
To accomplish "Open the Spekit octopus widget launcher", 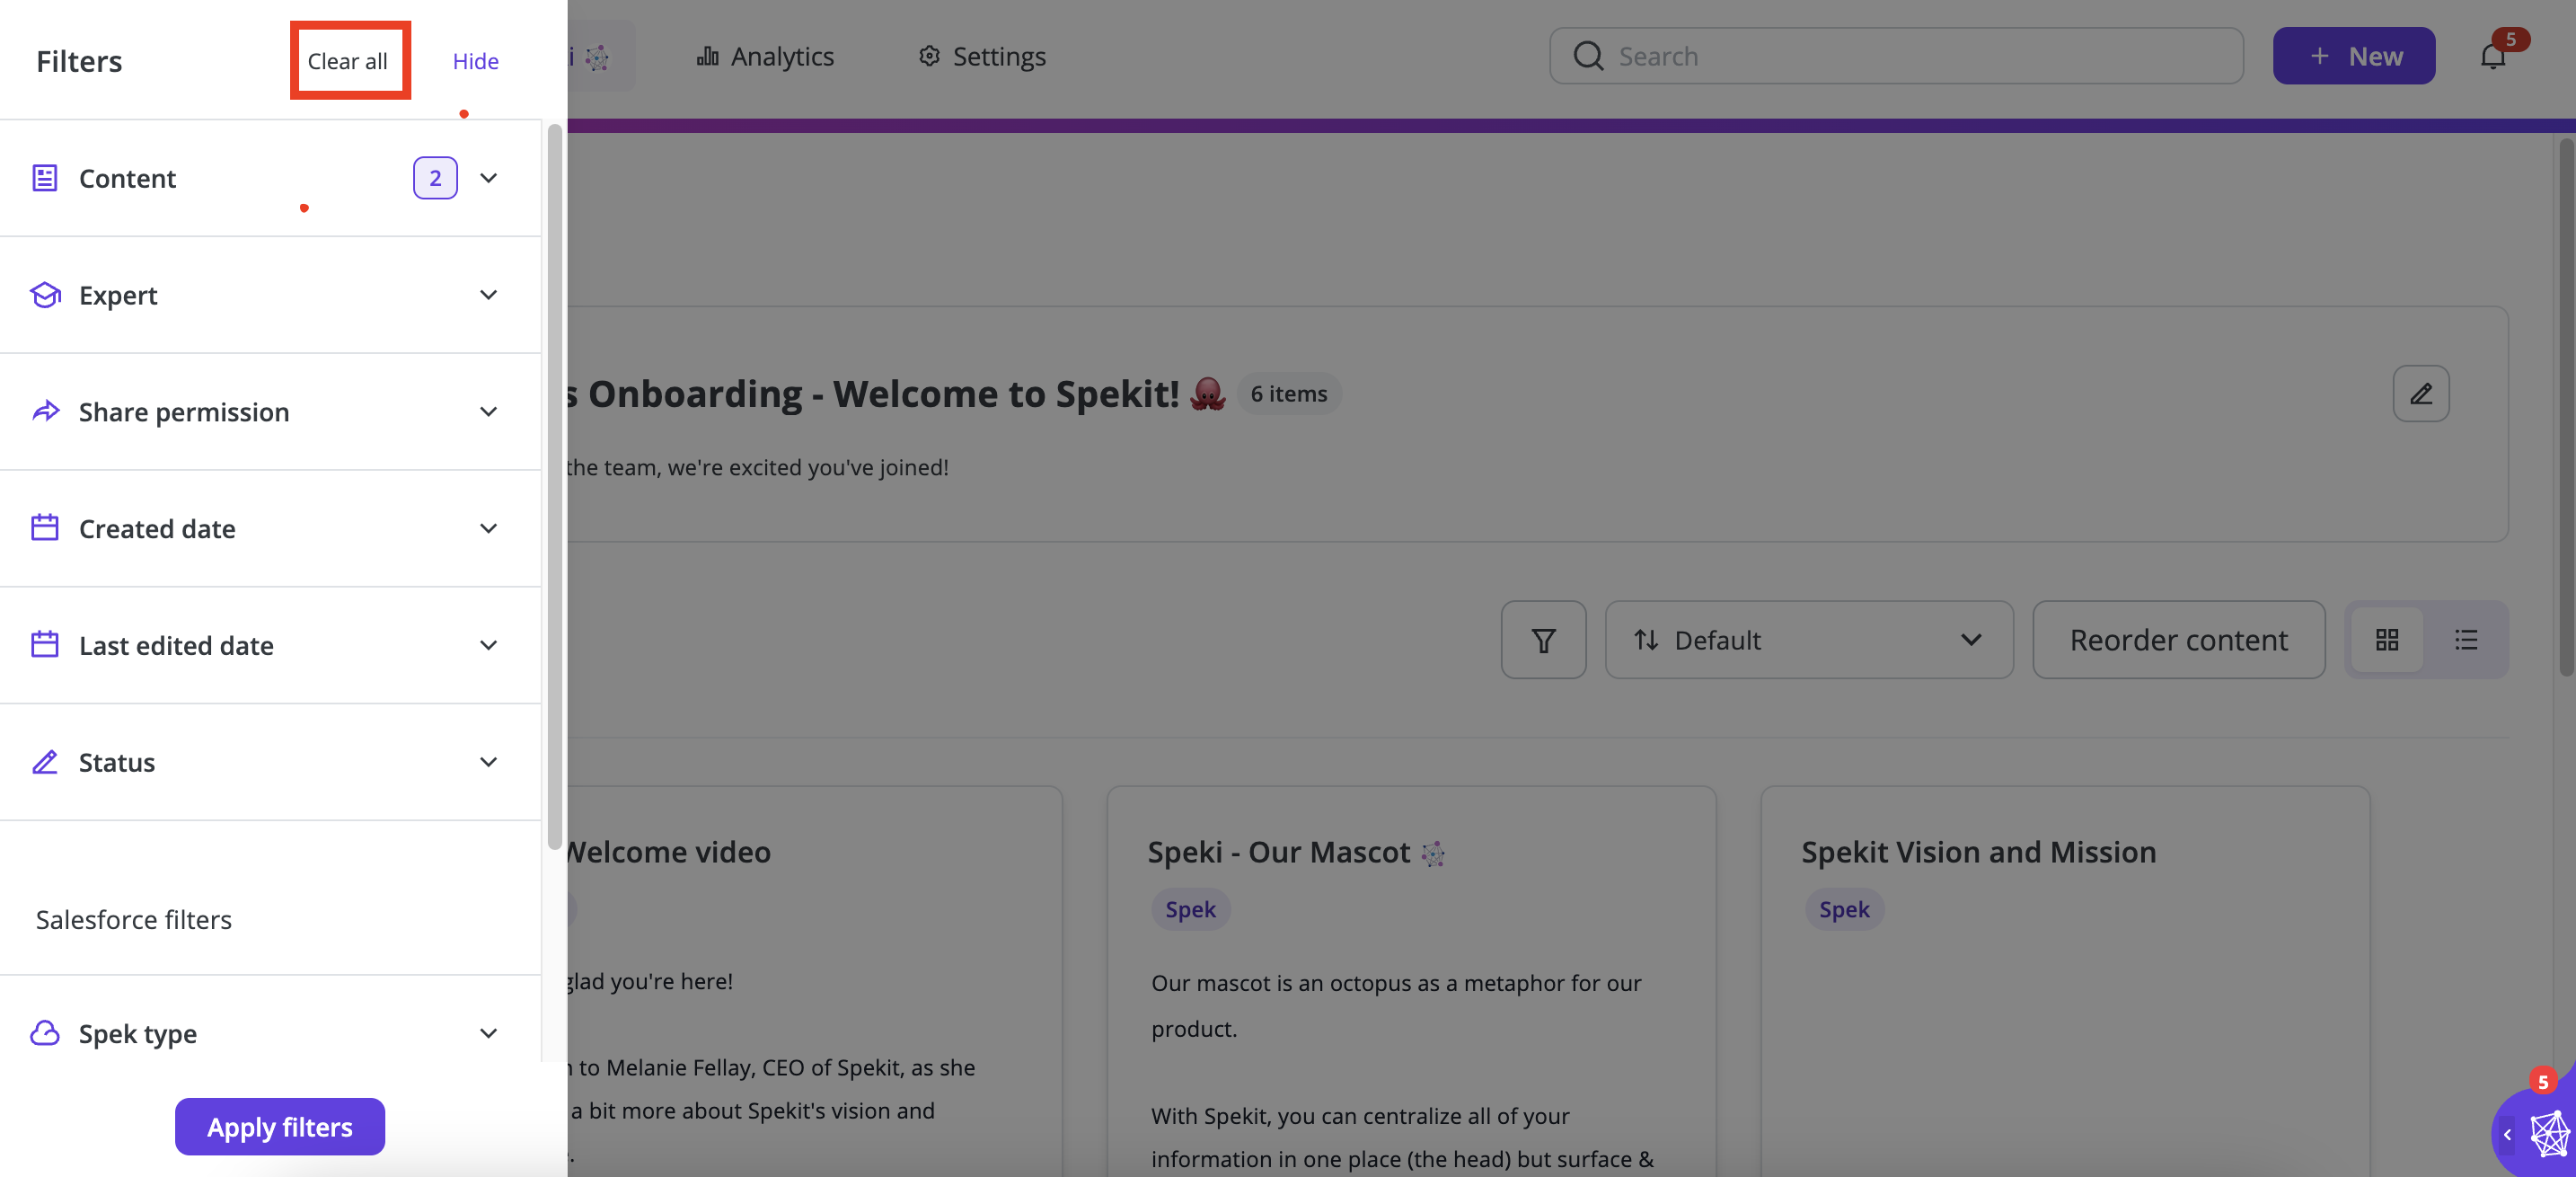I will [2547, 1135].
